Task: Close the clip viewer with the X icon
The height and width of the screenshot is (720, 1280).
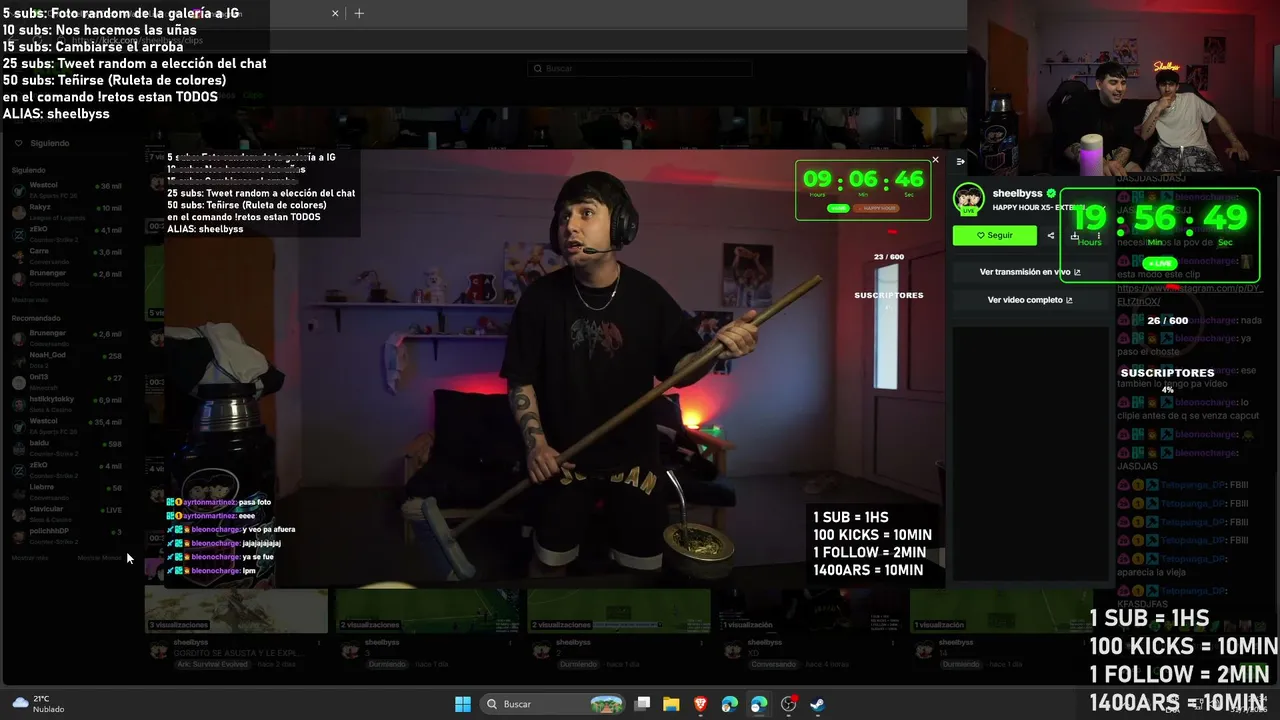Action: point(935,160)
